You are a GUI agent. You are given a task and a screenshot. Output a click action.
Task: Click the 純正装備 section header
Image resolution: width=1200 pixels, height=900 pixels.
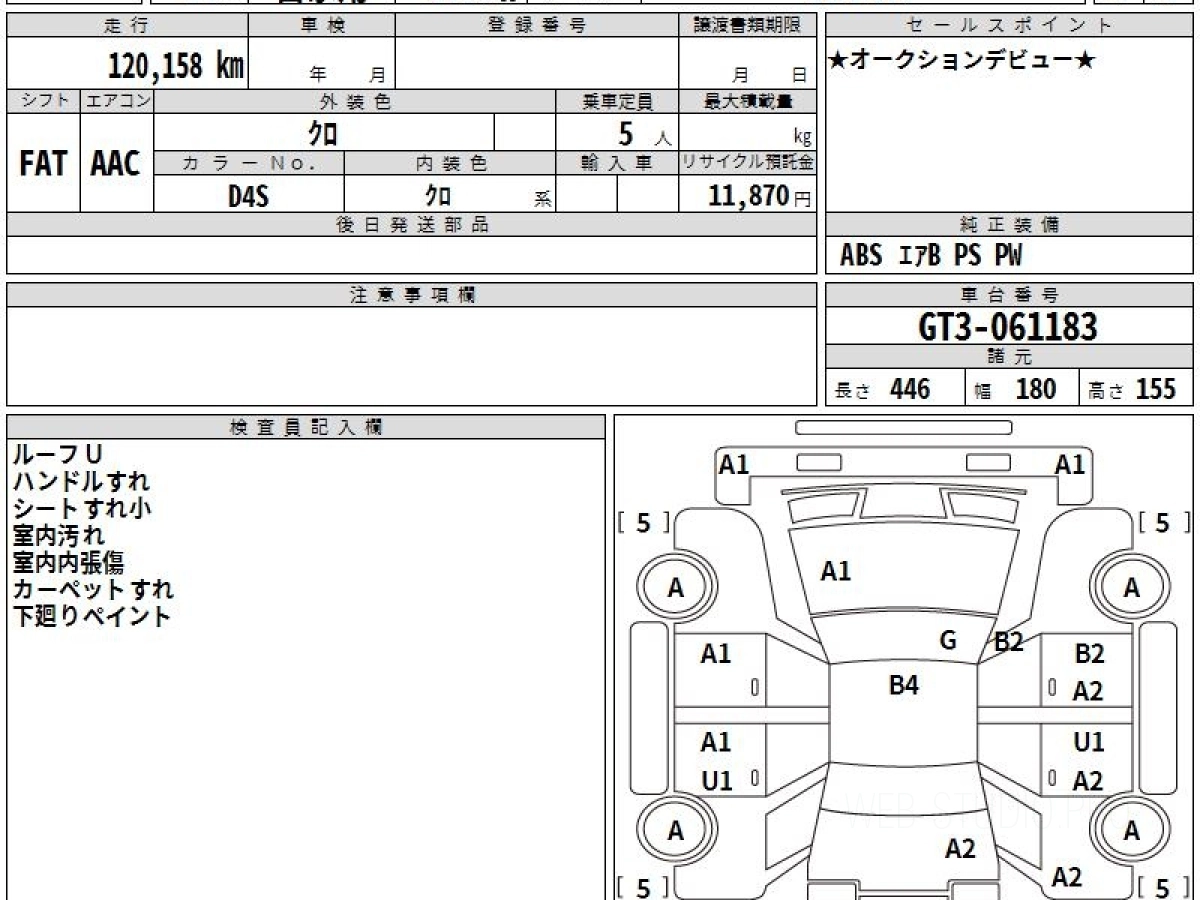pyautogui.click(x=1010, y=225)
